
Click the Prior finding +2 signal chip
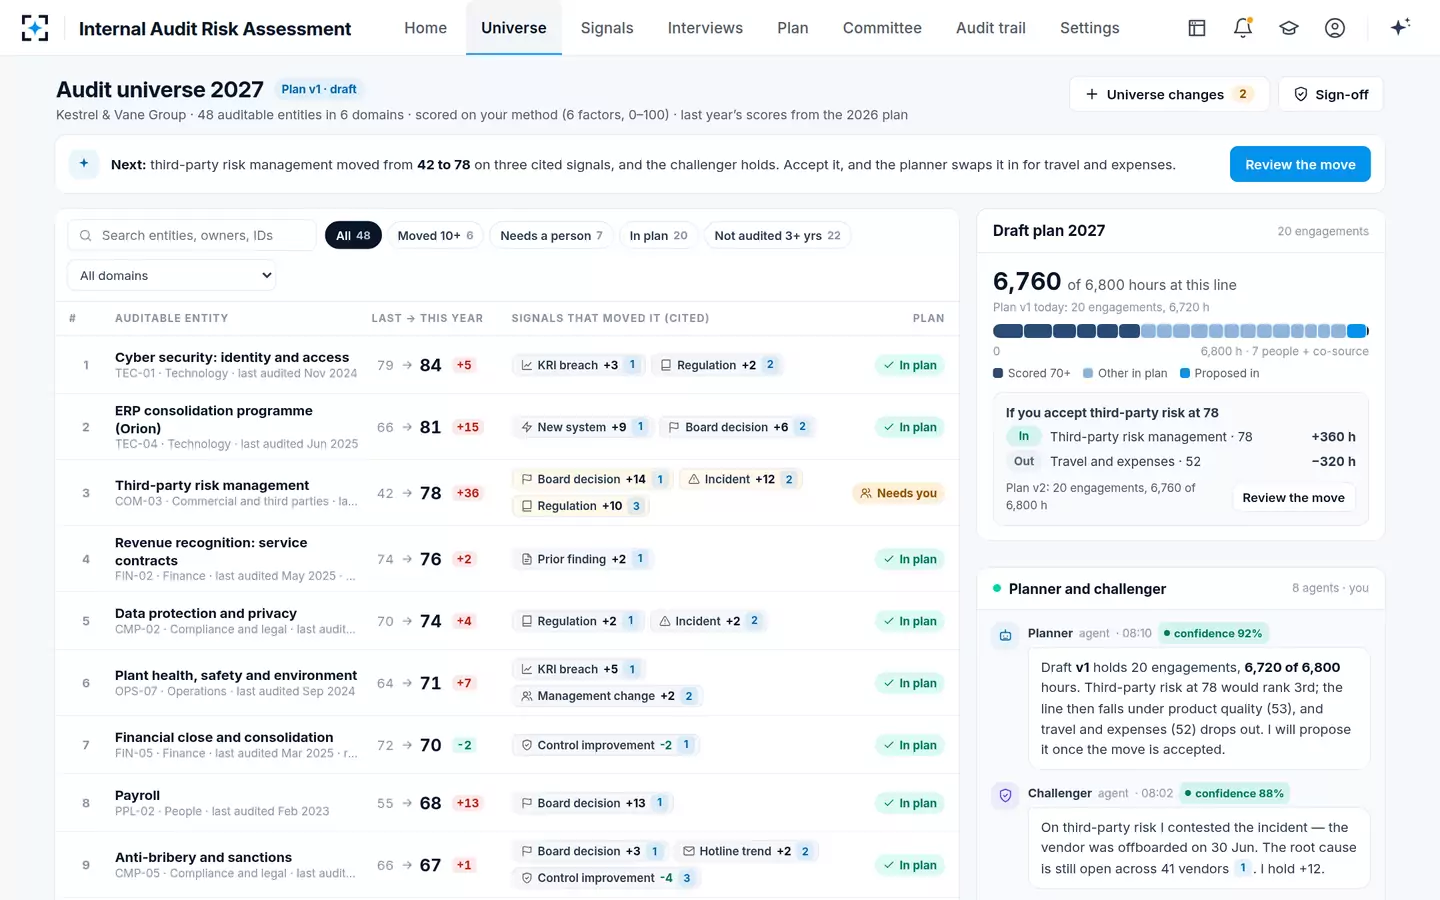[585, 559]
